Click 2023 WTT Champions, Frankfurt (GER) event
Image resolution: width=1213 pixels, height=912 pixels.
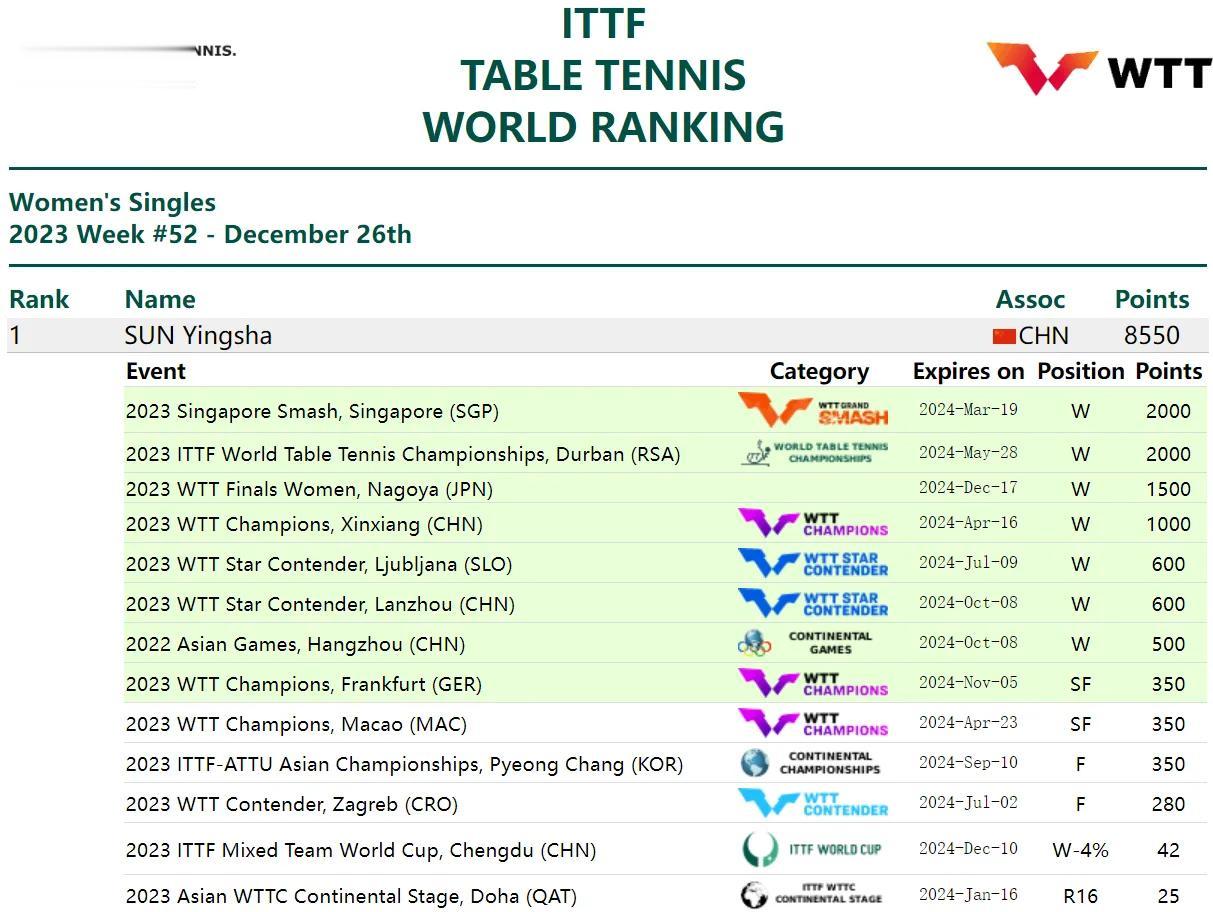click(x=304, y=684)
